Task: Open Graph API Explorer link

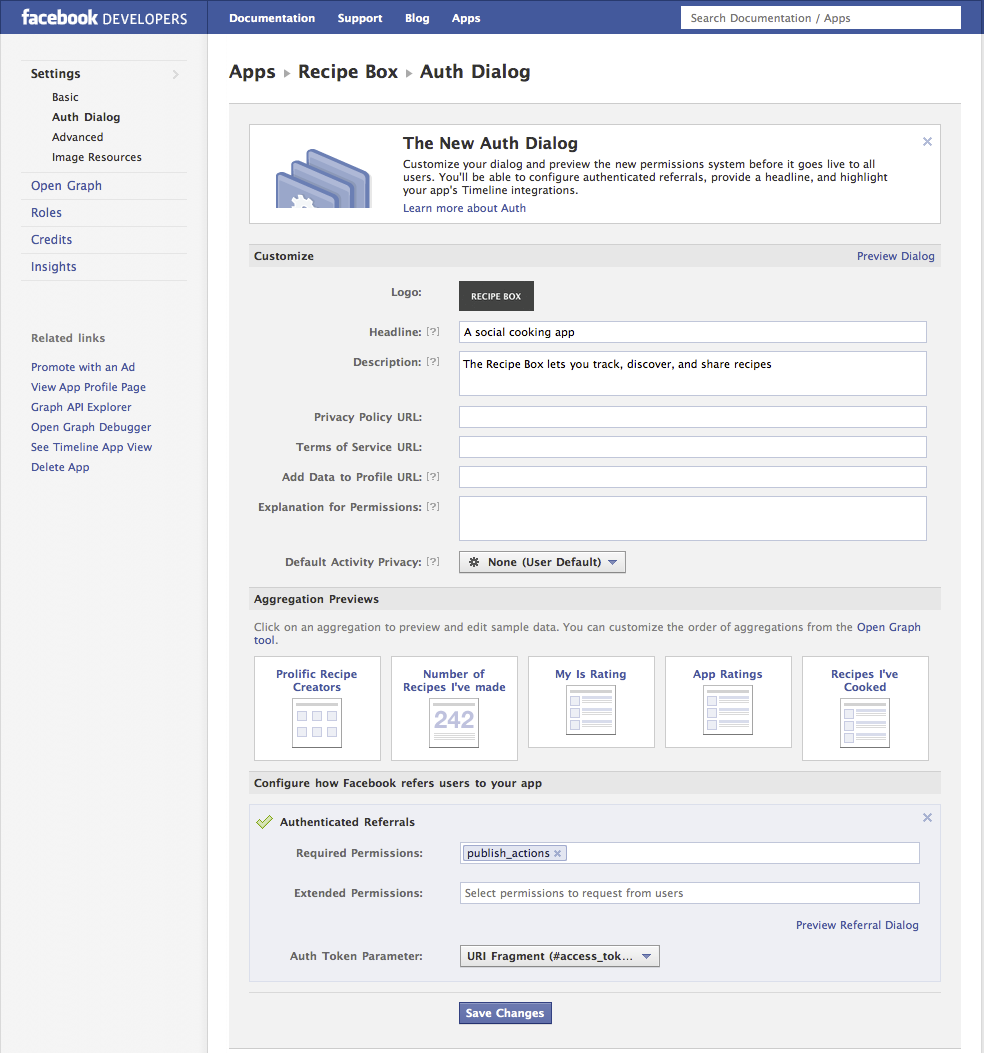Action: (81, 407)
